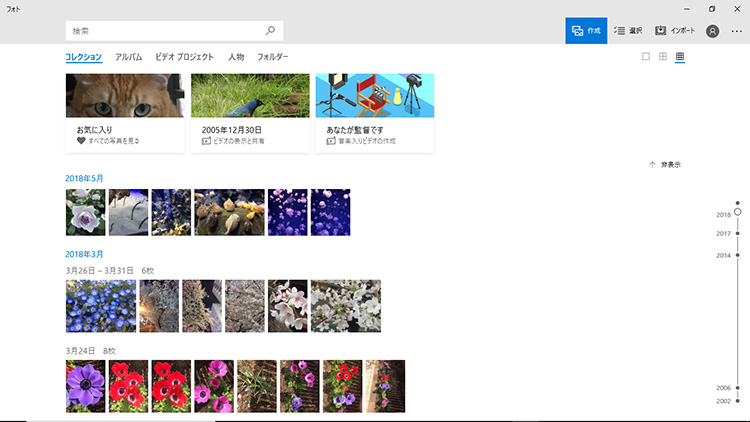Click the 2018年5月 date heading link
Viewport: 750px width, 422px height.
click(x=84, y=178)
